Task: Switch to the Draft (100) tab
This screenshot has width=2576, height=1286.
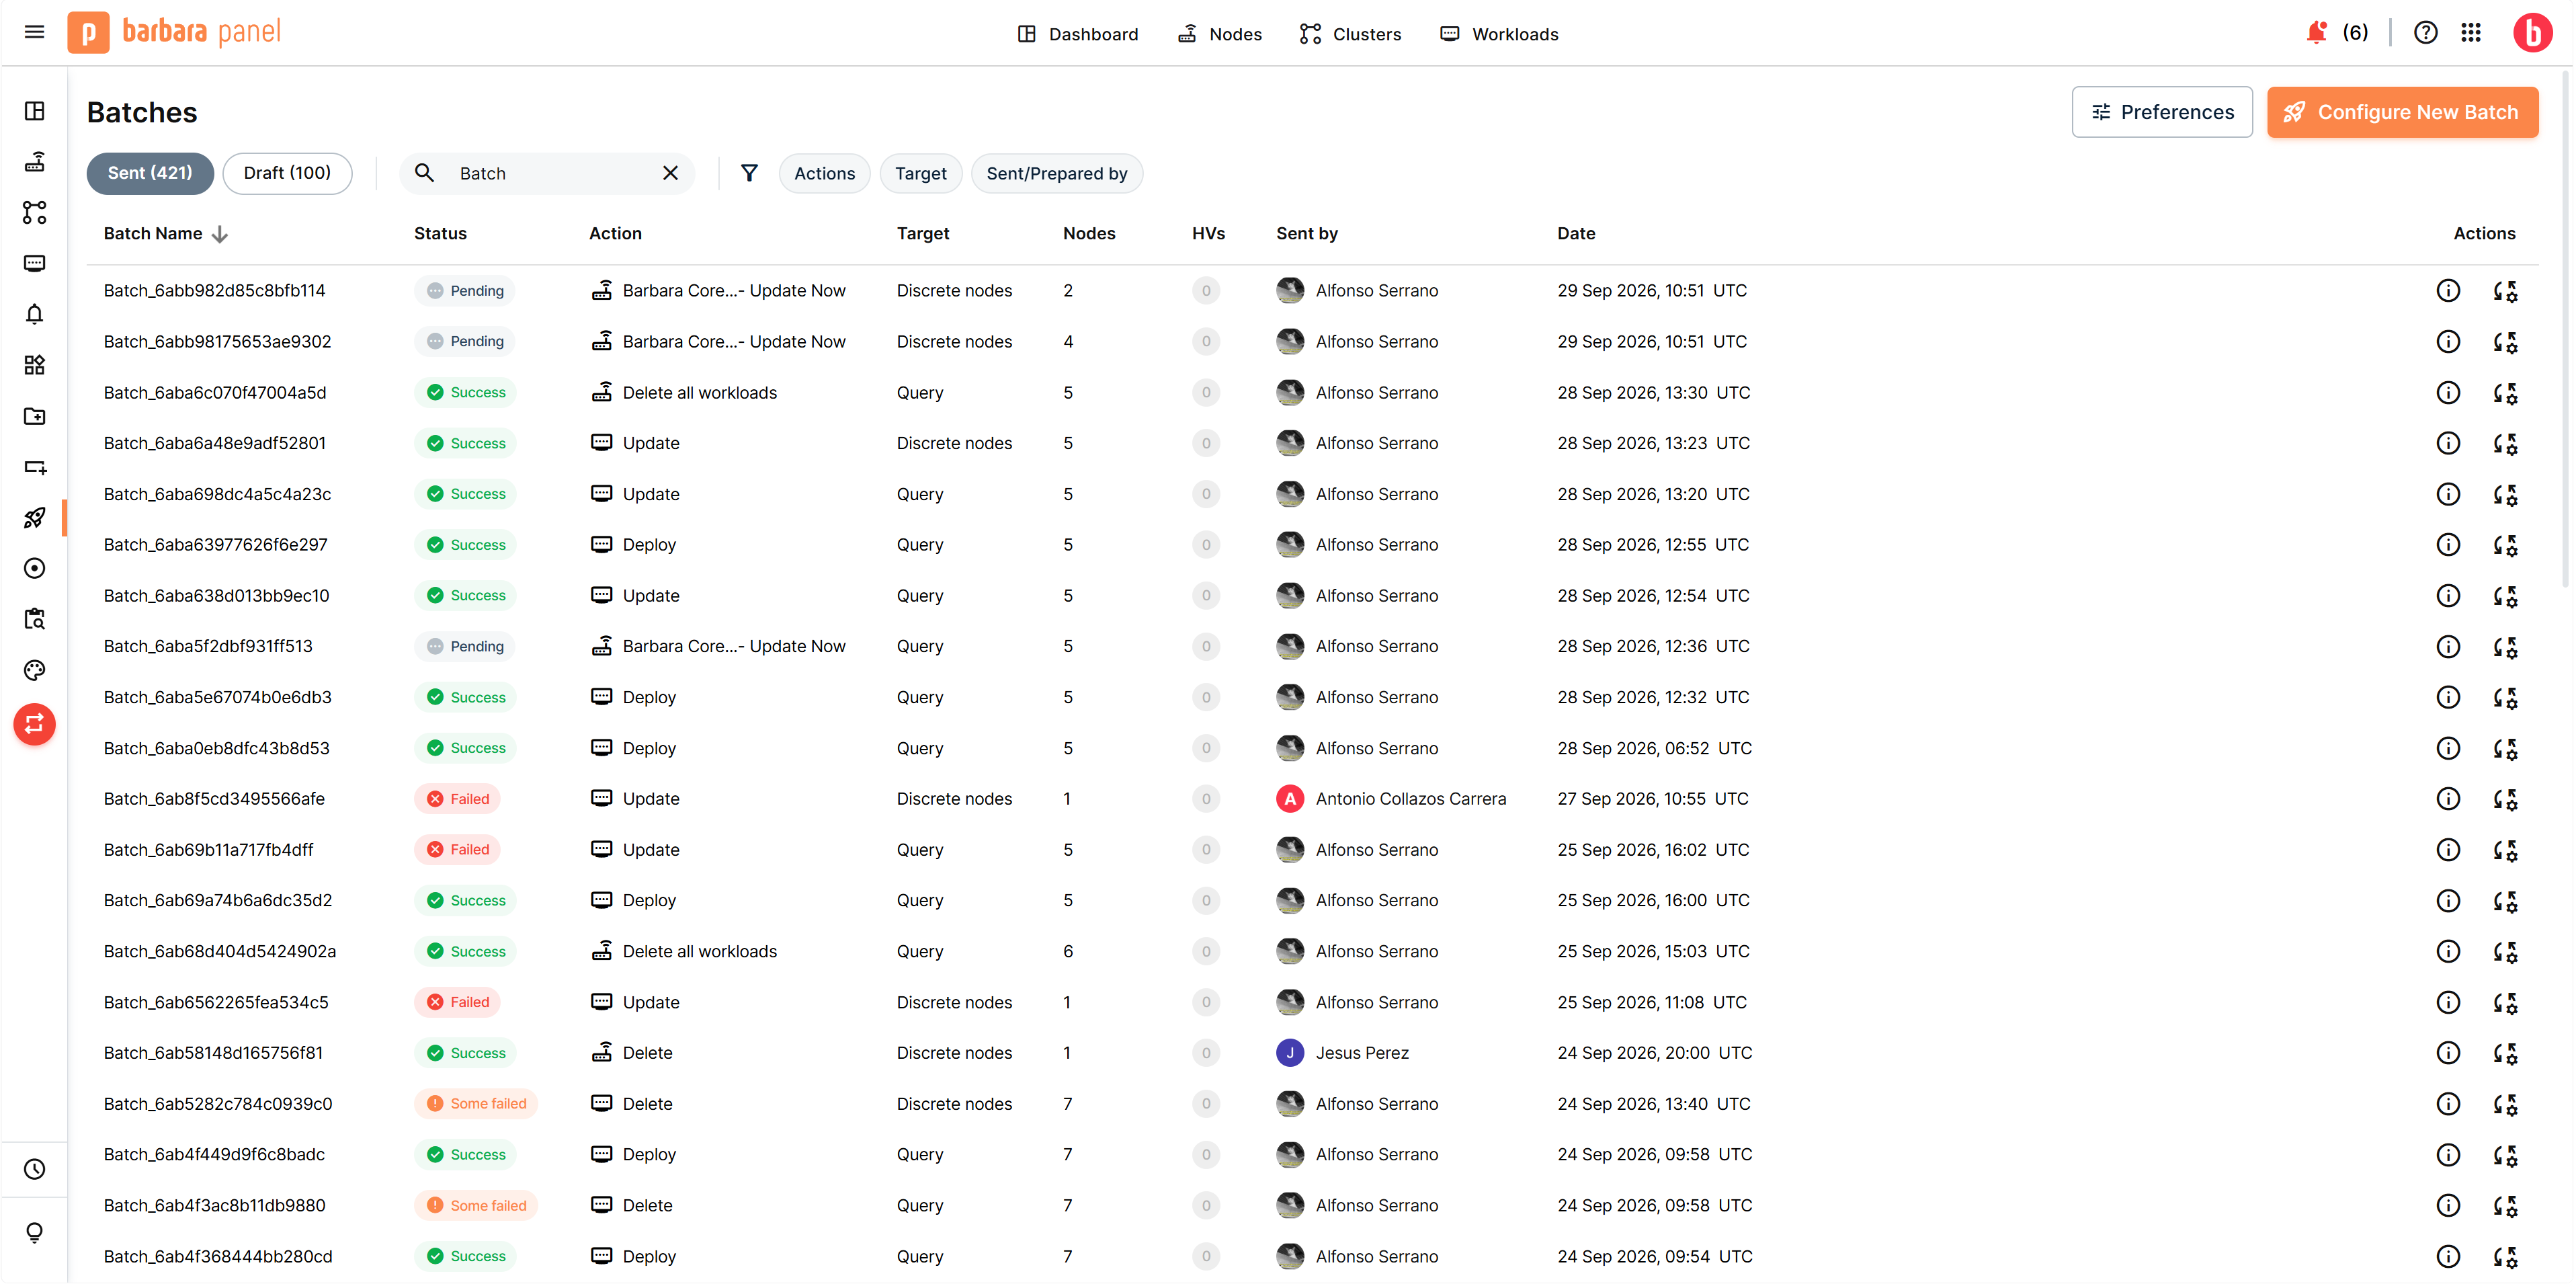Action: [287, 173]
